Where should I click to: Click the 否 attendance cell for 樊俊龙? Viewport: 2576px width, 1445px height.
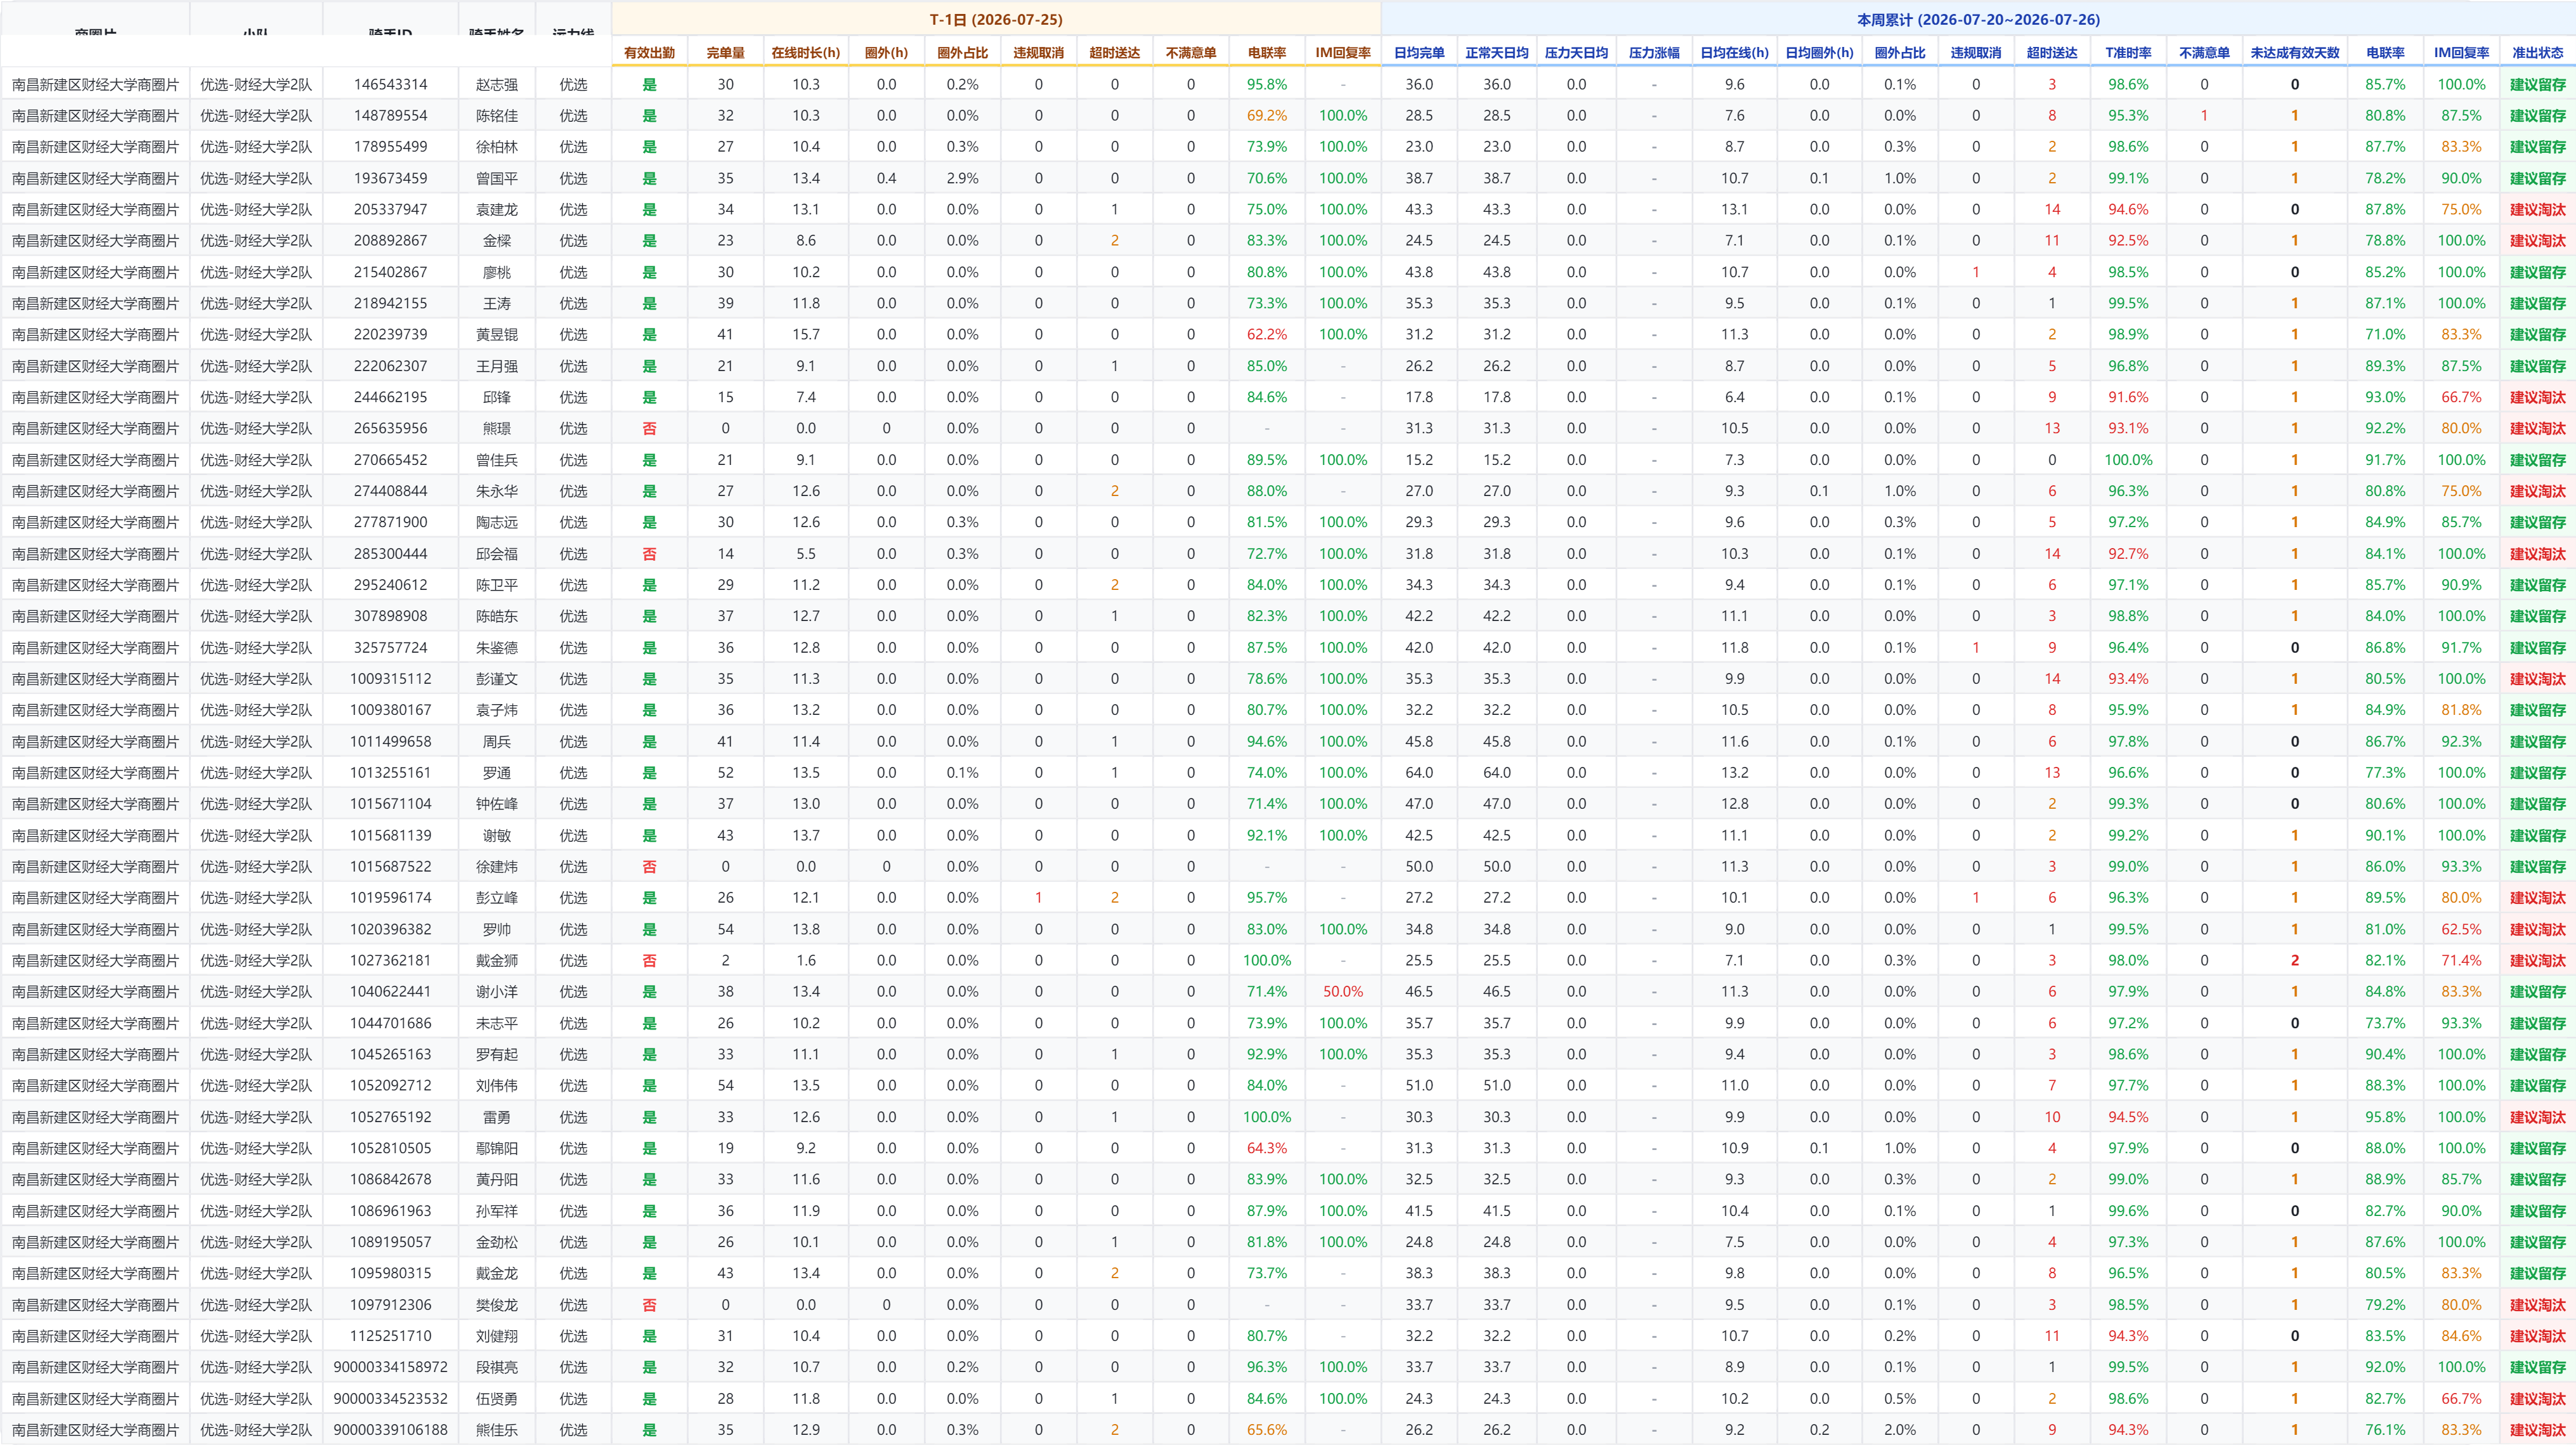click(x=649, y=1305)
